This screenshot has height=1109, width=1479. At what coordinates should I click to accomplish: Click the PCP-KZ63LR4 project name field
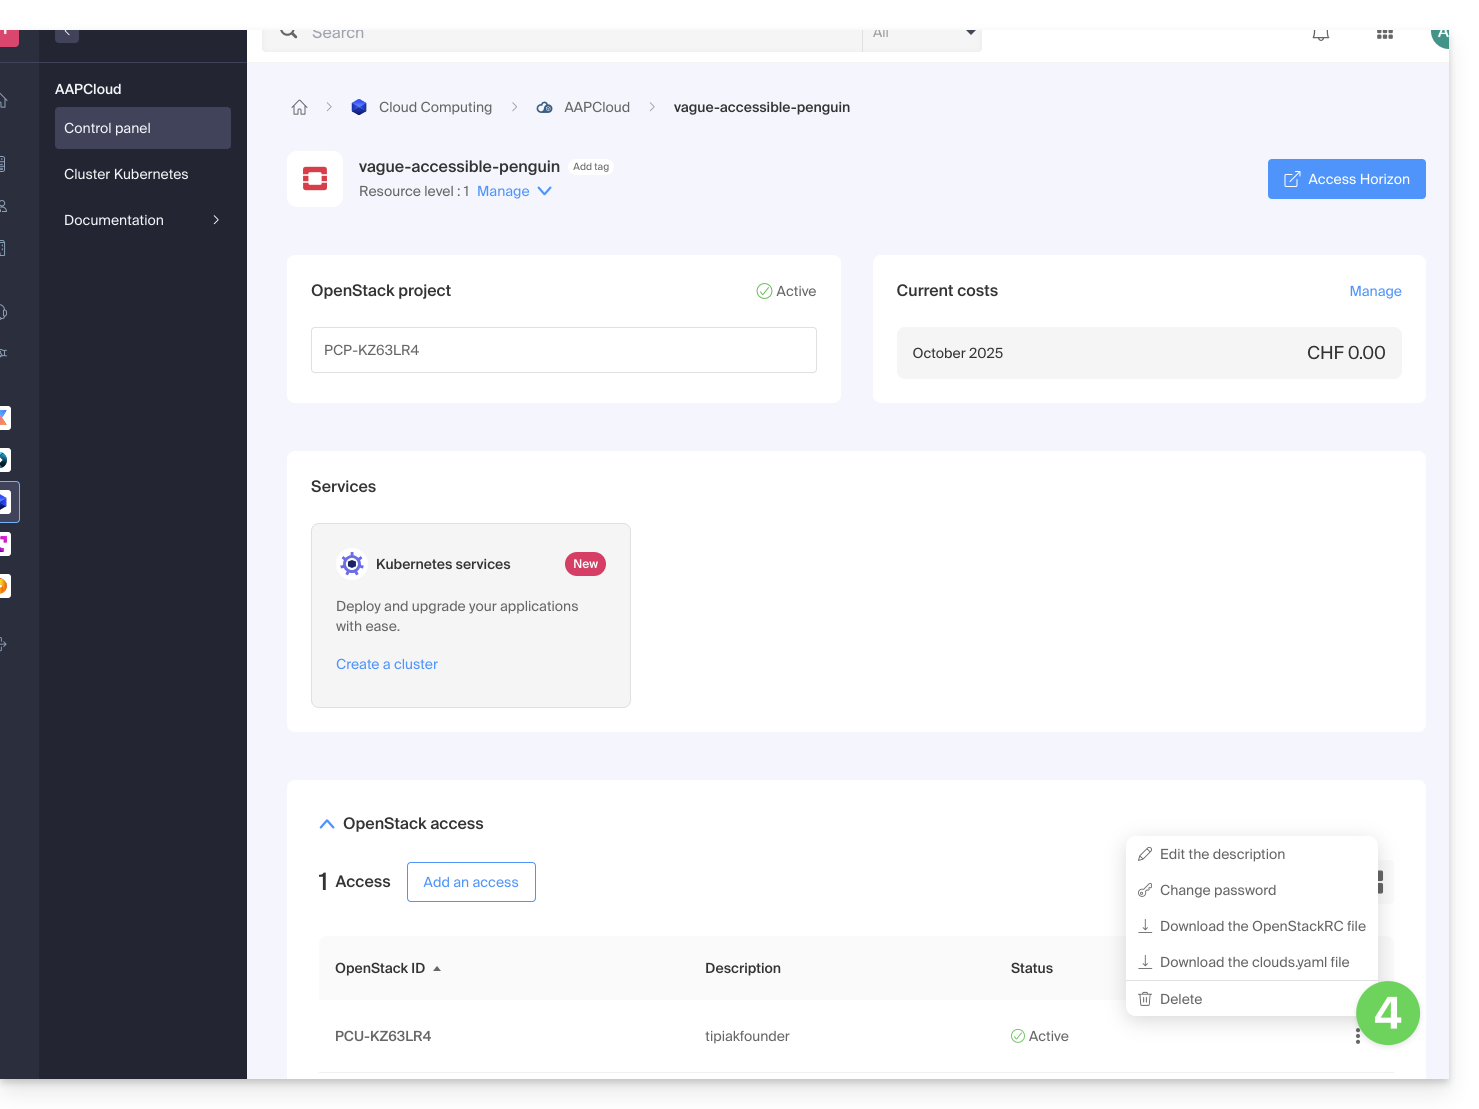coord(563,350)
